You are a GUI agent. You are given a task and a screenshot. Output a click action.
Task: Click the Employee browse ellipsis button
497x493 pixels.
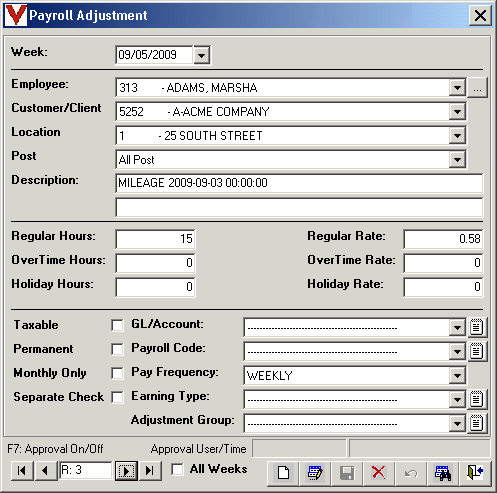(477, 88)
